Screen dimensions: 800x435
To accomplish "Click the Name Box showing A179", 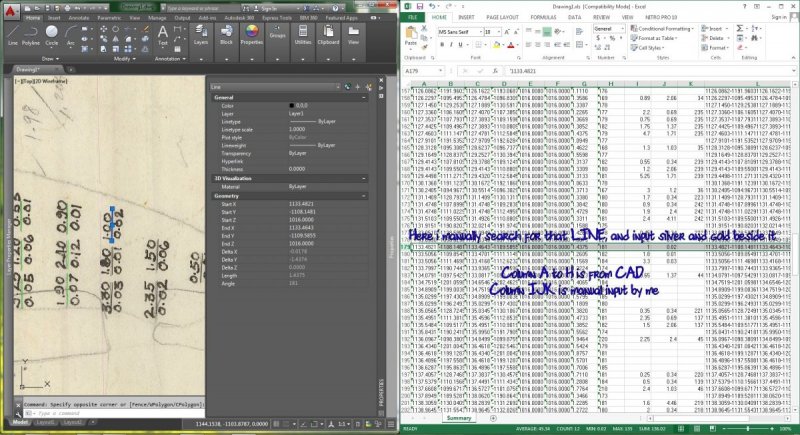I will [x=422, y=71].
